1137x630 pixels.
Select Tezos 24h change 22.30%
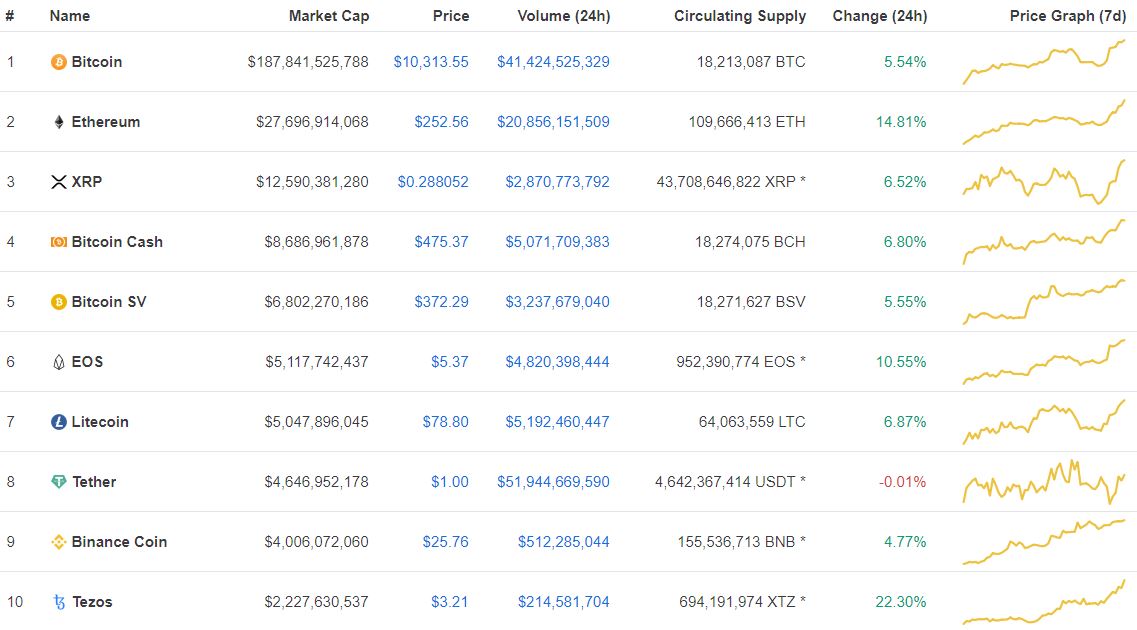click(901, 602)
